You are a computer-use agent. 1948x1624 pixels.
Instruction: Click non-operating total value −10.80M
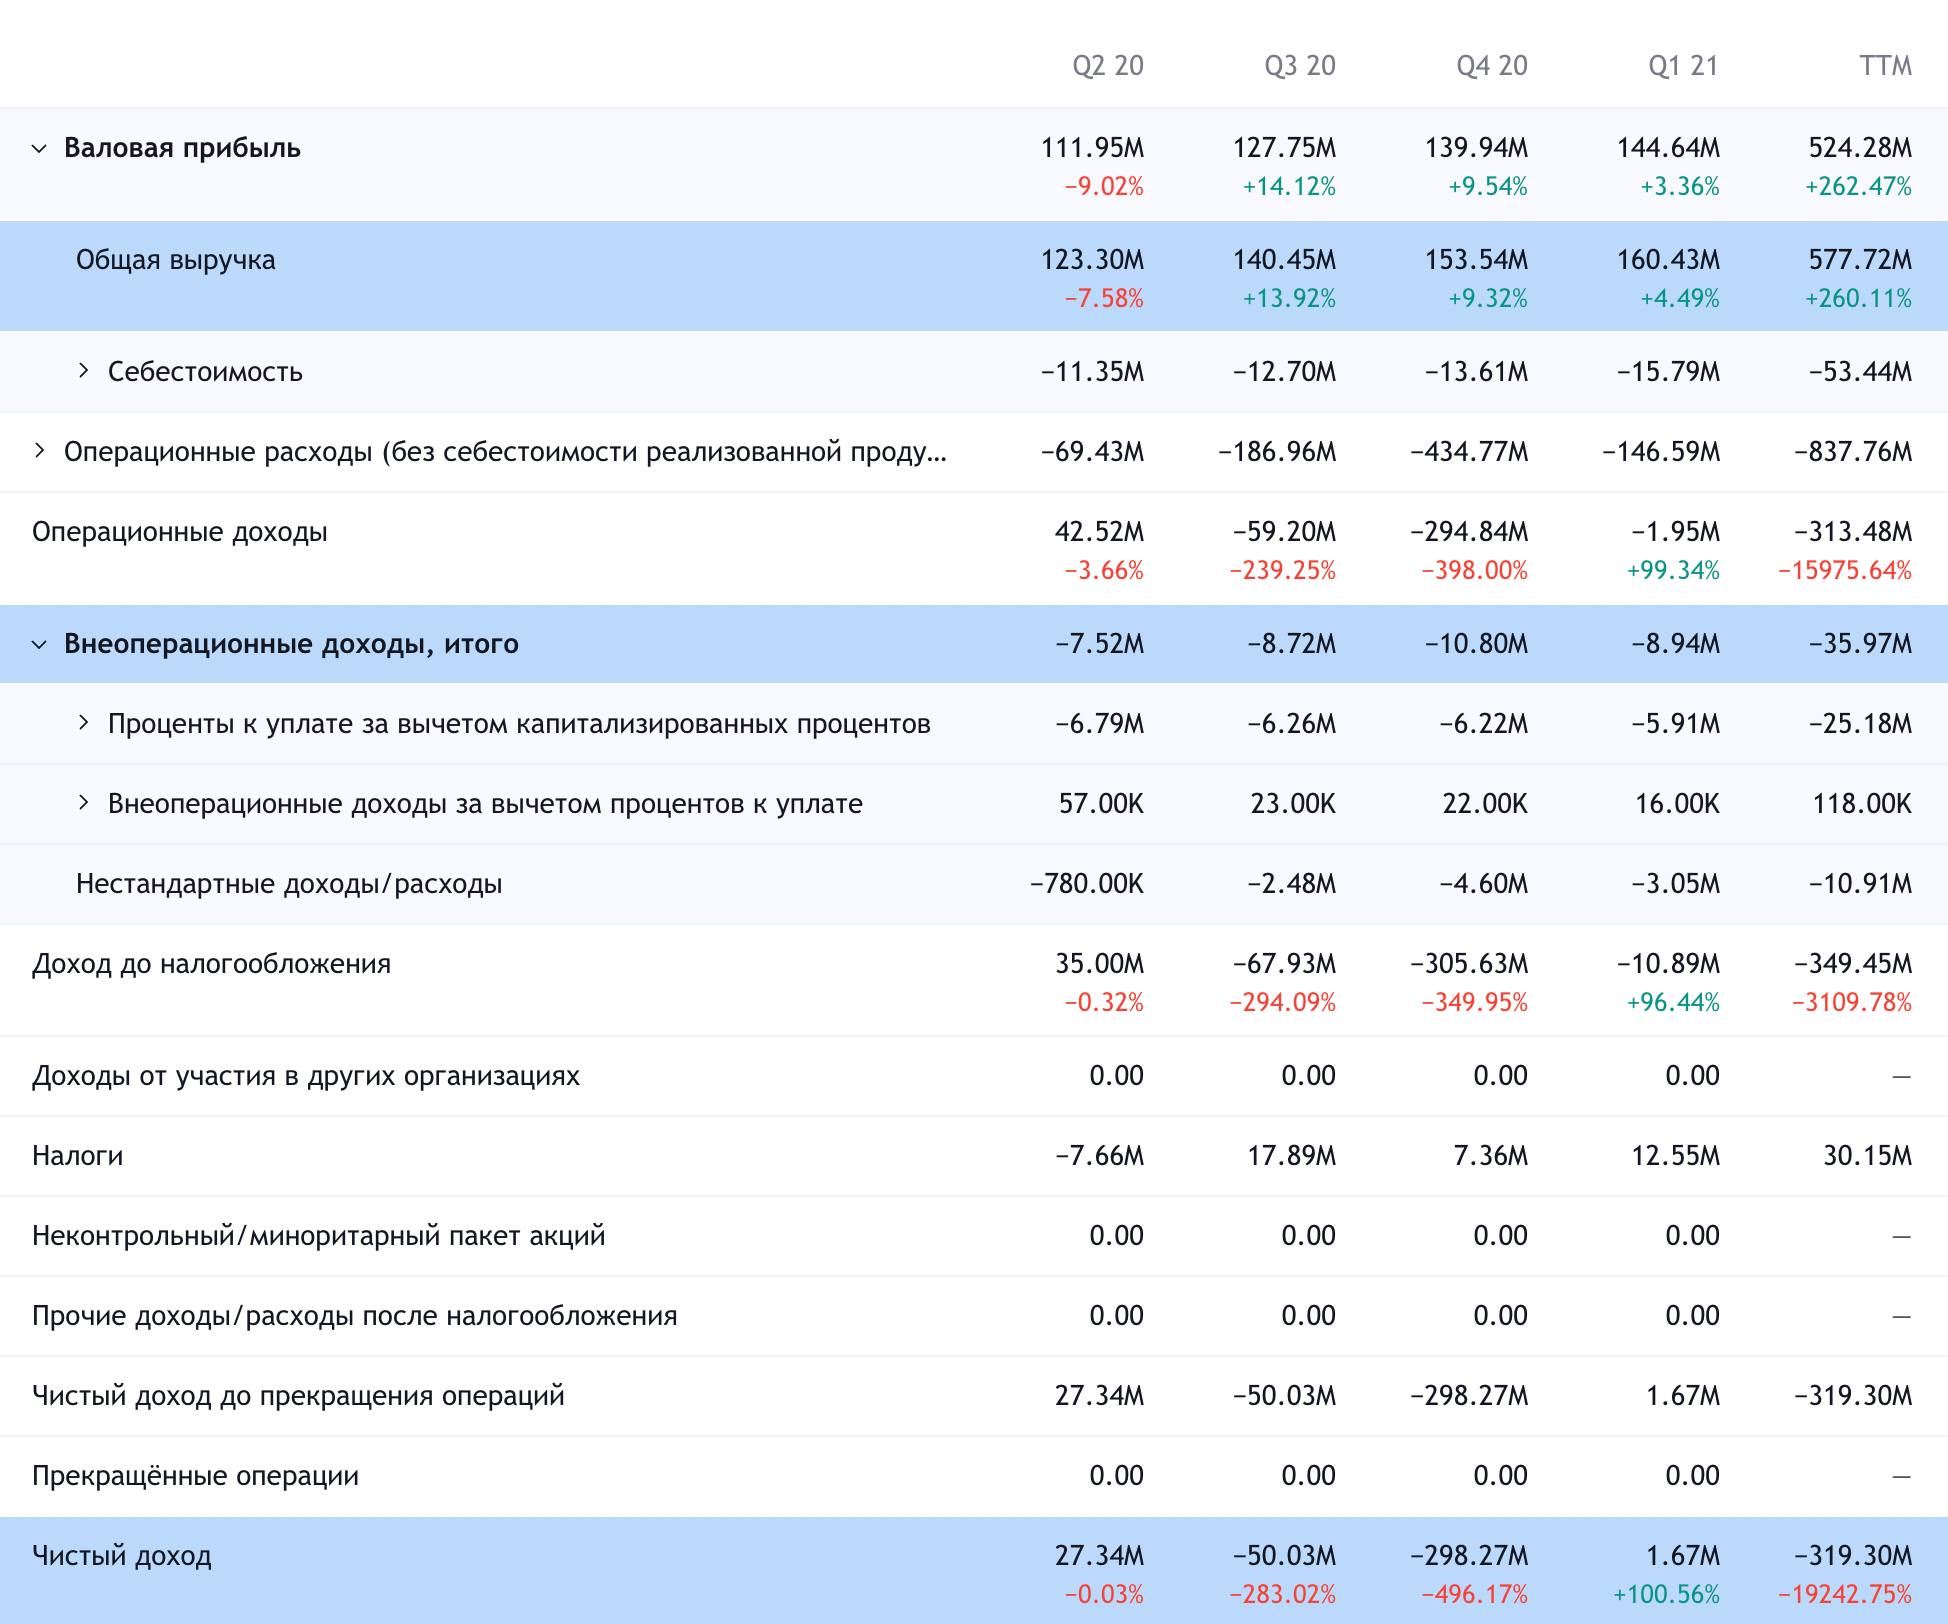pos(1476,644)
